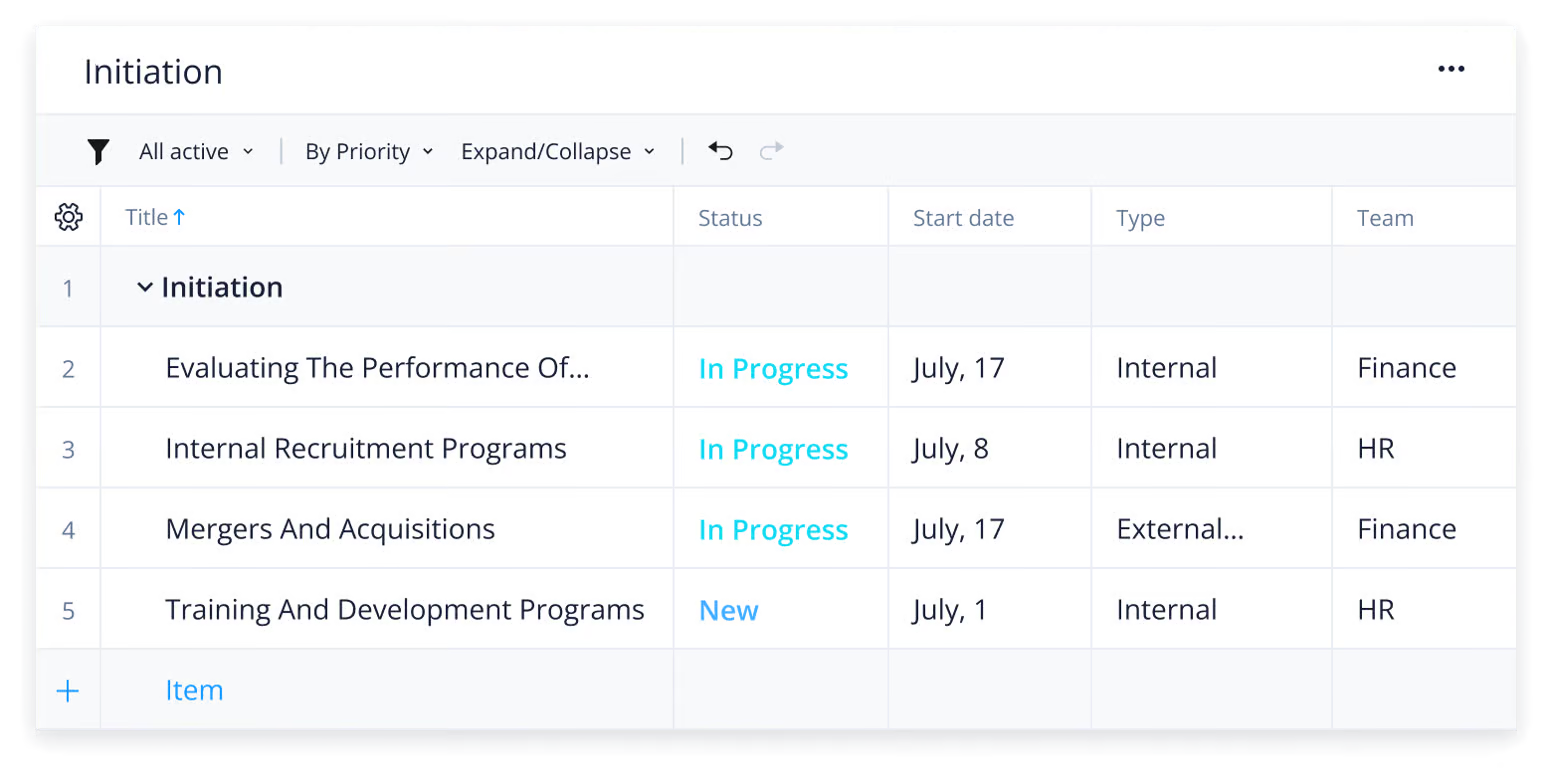Open the more options ellipsis menu
1552x776 pixels.
tap(1451, 68)
